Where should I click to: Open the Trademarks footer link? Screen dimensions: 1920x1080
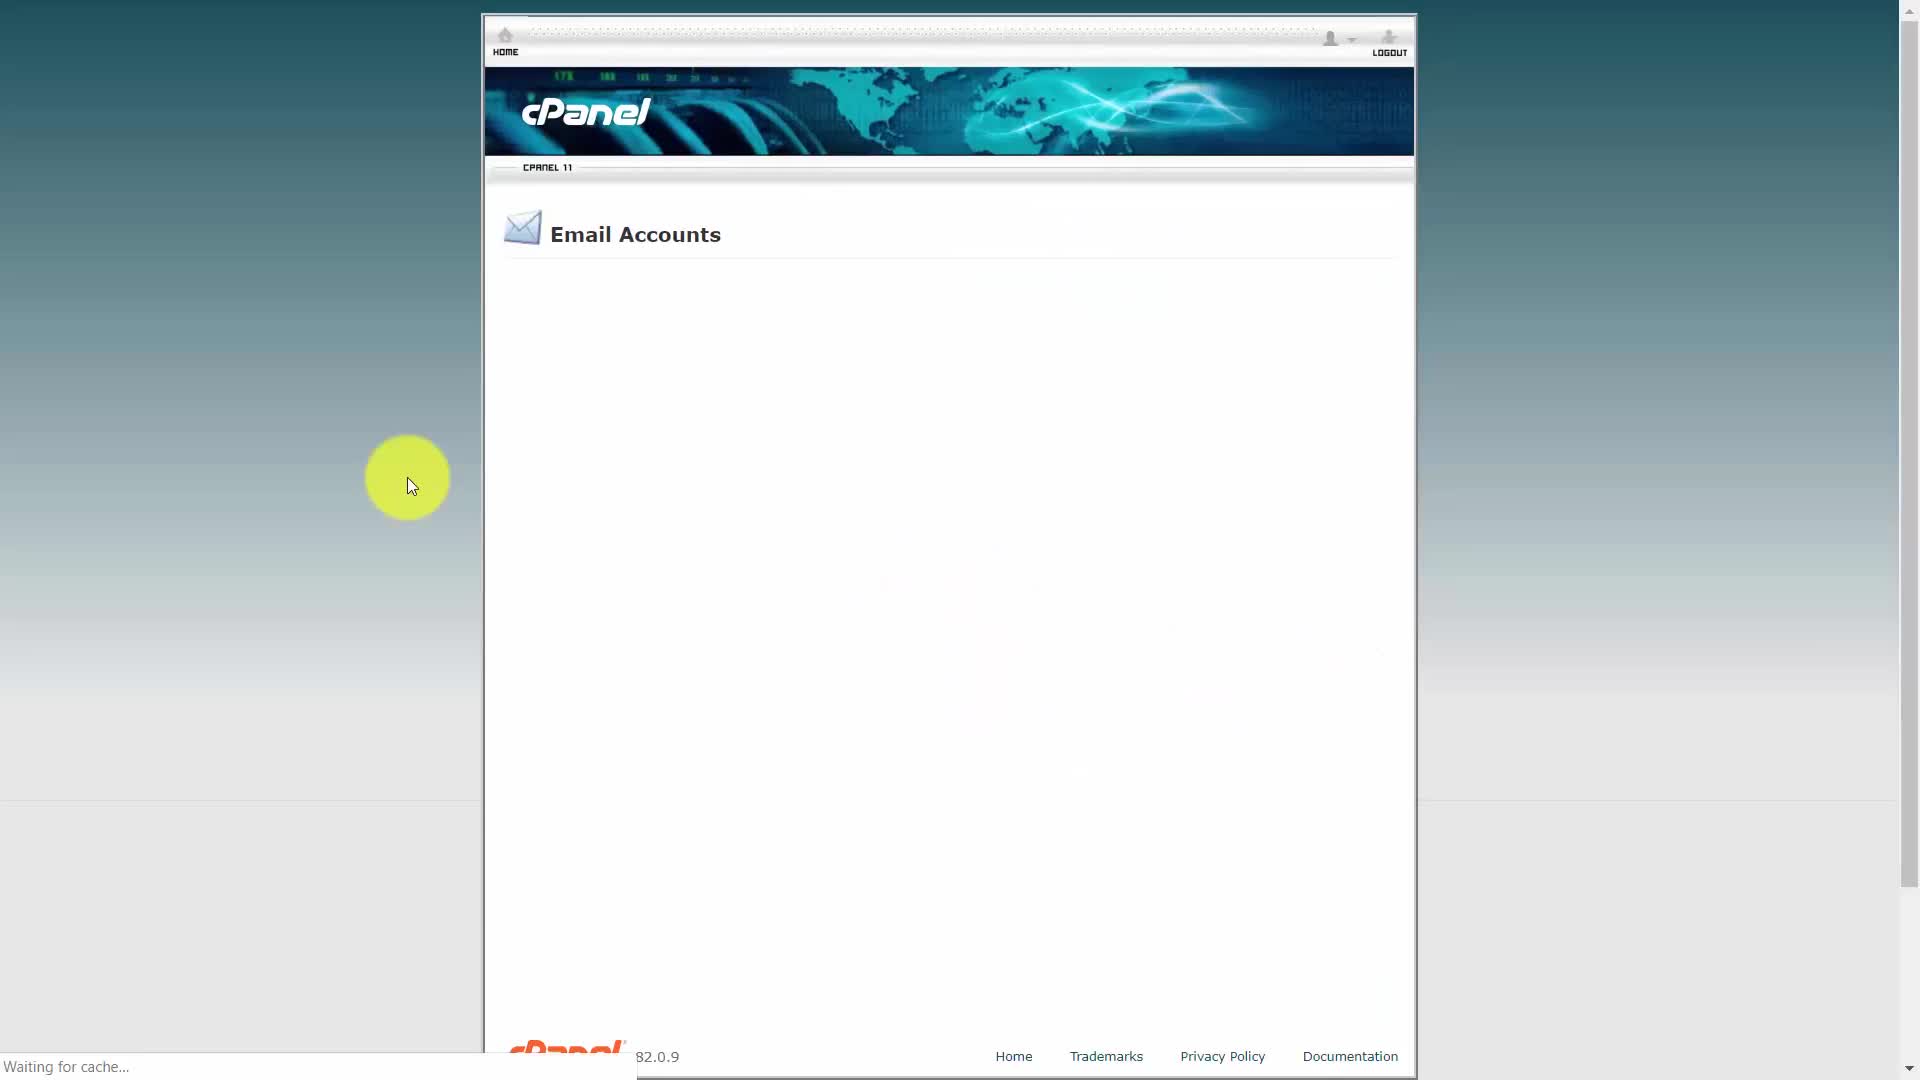tap(1106, 1056)
